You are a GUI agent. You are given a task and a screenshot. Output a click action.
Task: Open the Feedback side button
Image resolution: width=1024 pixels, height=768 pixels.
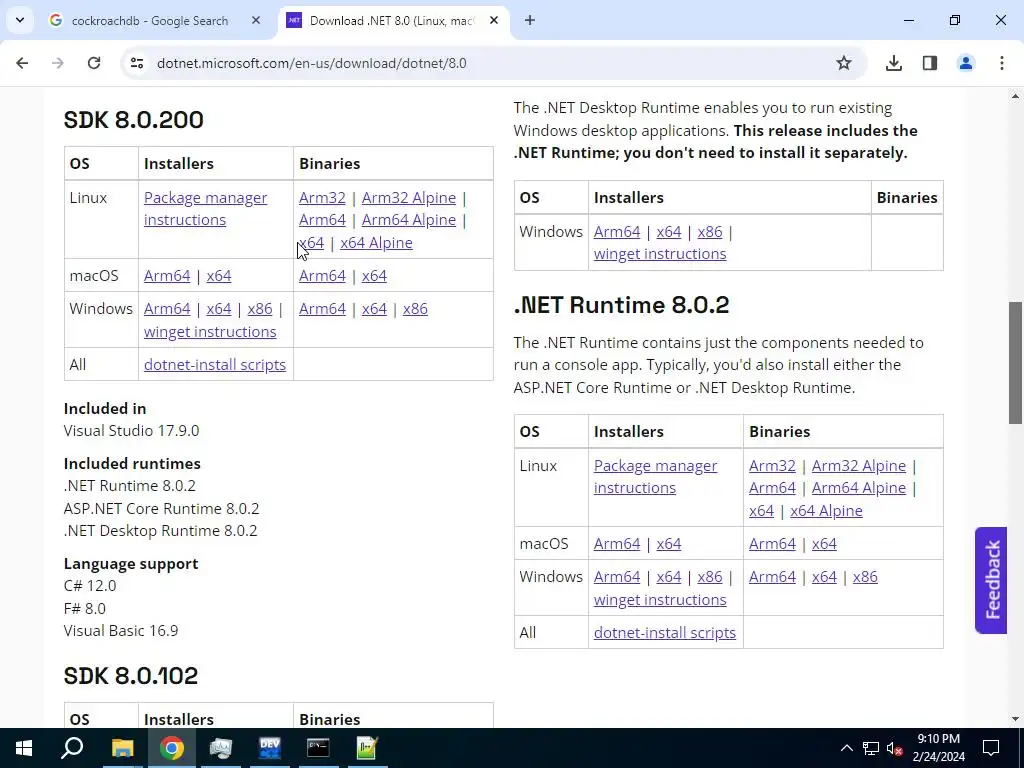click(991, 580)
